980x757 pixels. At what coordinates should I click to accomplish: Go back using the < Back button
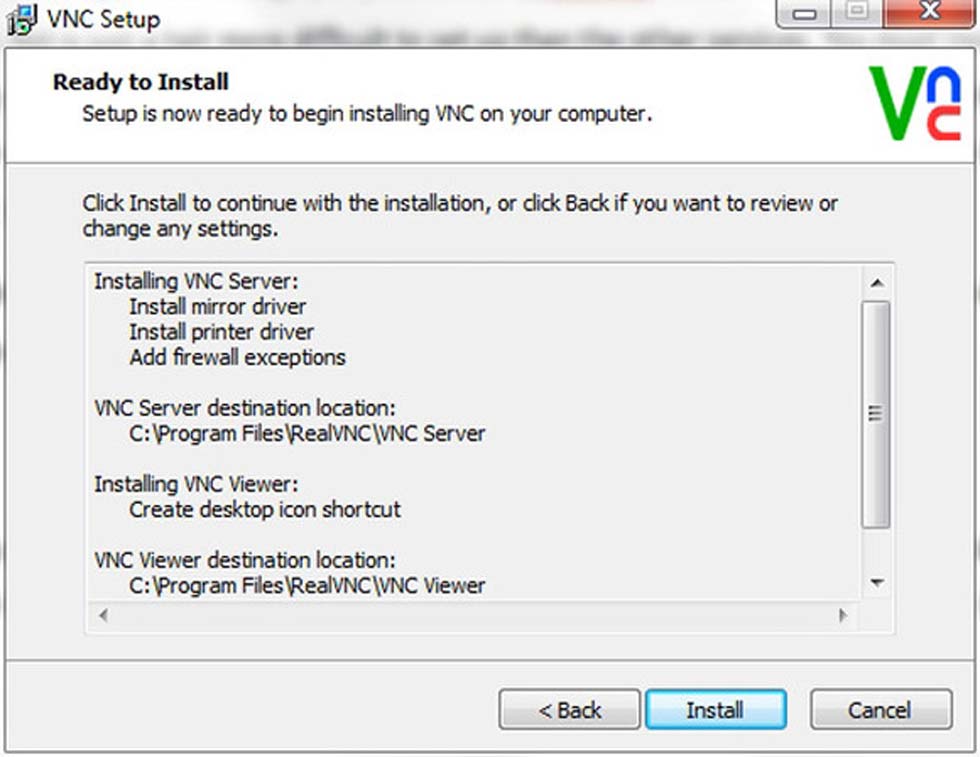pyautogui.click(x=569, y=709)
